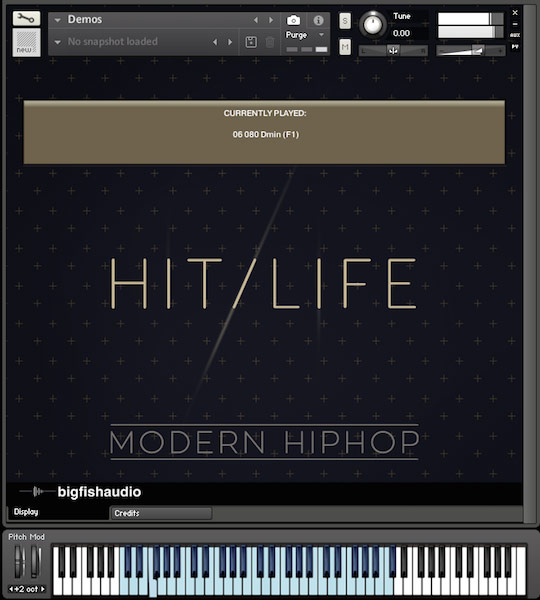
Task: Solo the instrument with S button
Action: pyautogui.click(x=345, y=21)
